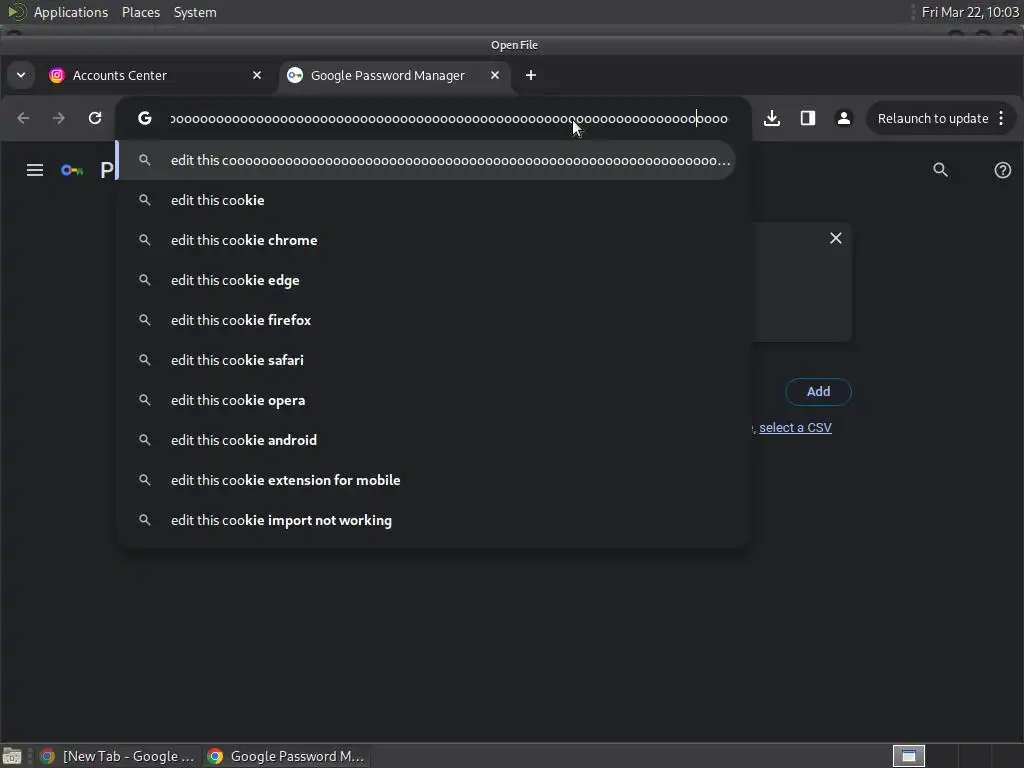Image resolution: width=1024 pixels, height=768 pixels.
Task: Click the Google G icon in address bar
Action: point(145,118)
